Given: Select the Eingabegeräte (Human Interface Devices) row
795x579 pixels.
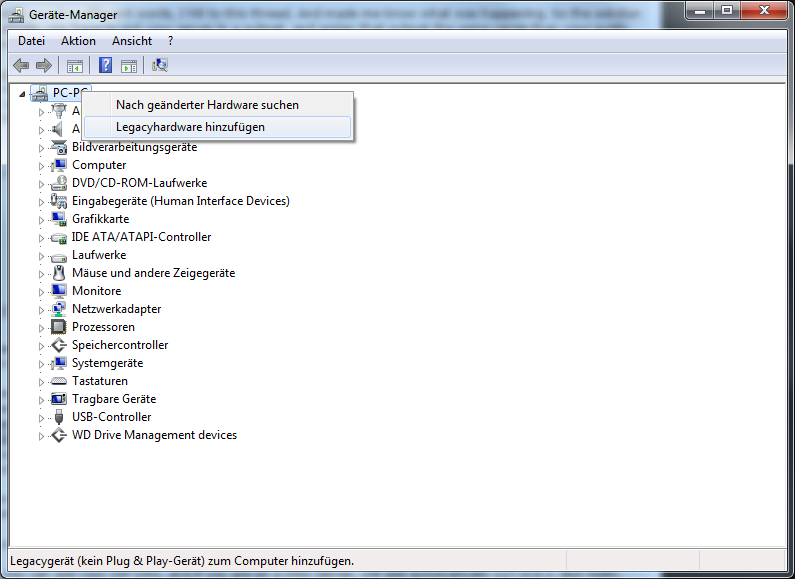Looking at the screenshot, I should coord(180,201).
